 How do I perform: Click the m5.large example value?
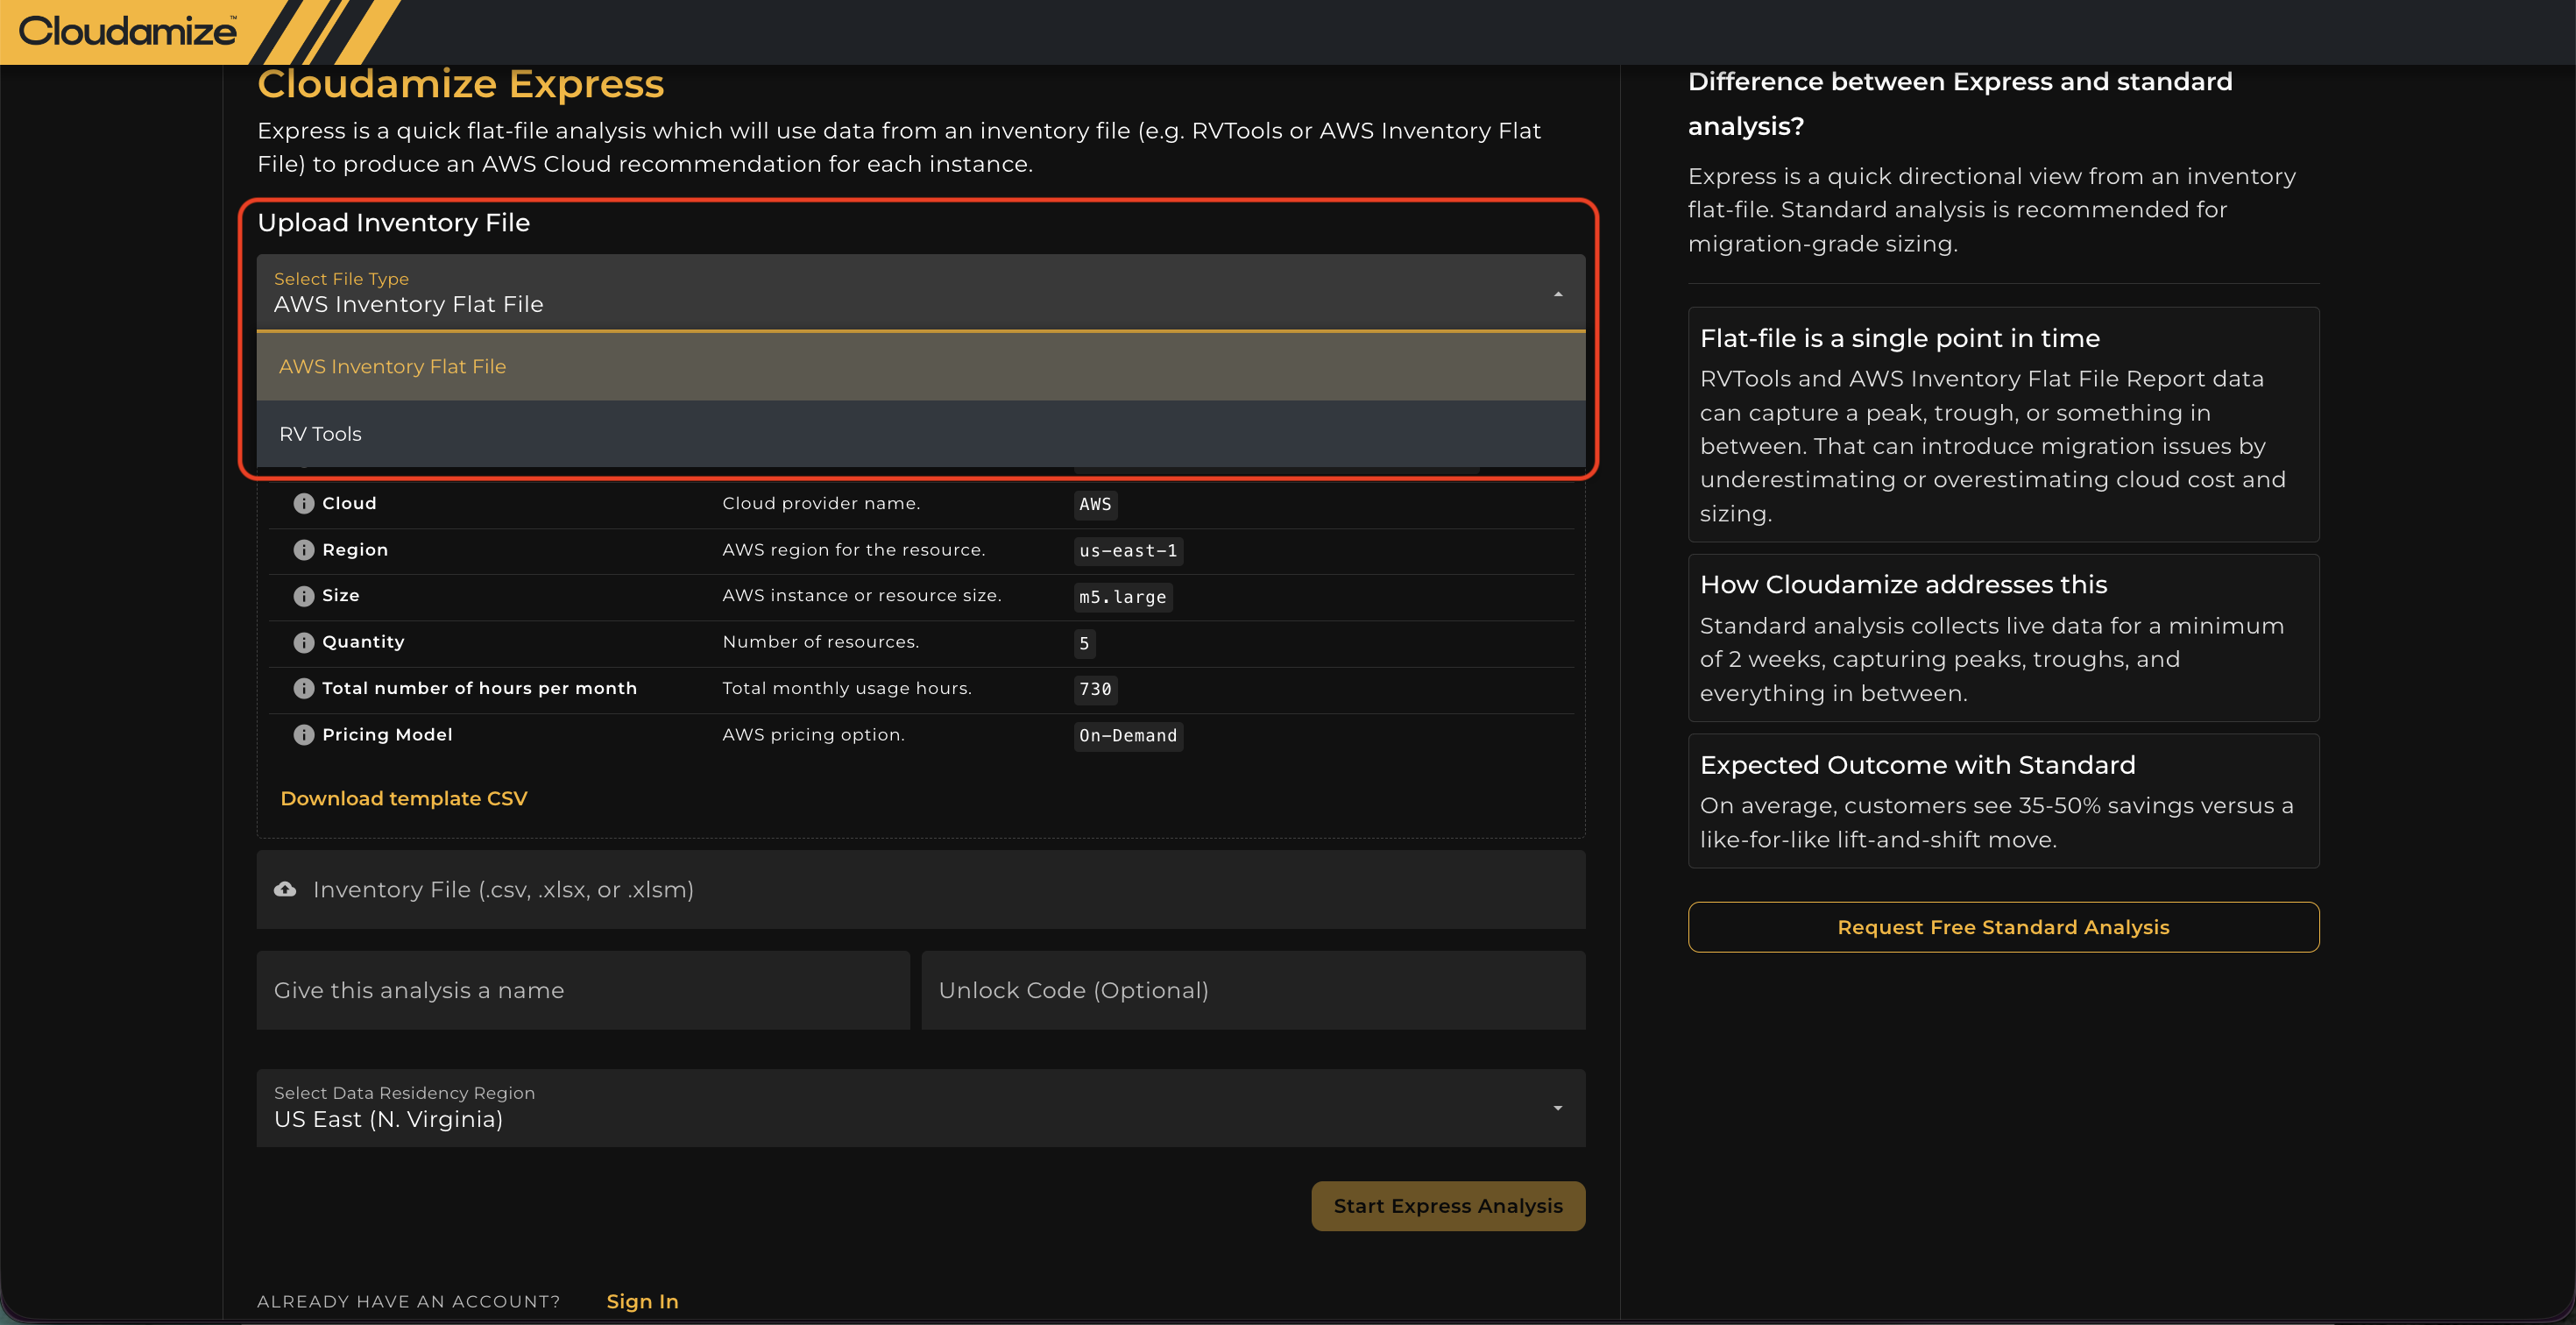click(1123, 597)
